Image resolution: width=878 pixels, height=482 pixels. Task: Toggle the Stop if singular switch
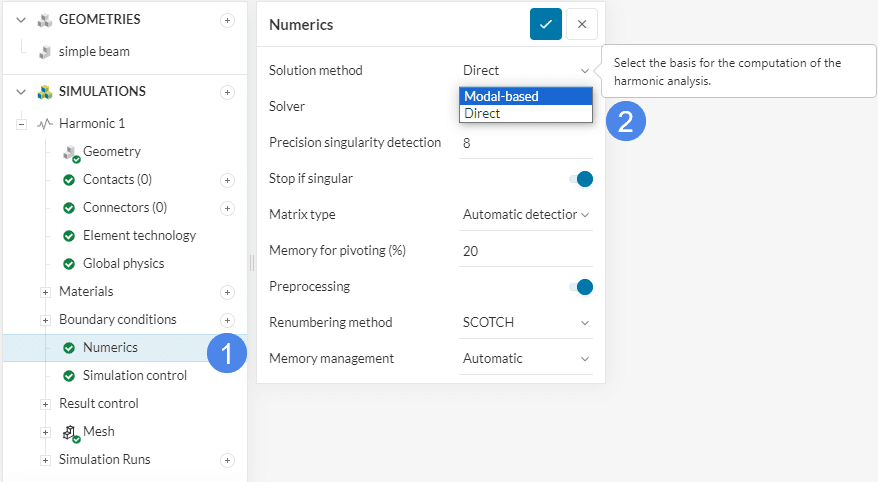580,179
